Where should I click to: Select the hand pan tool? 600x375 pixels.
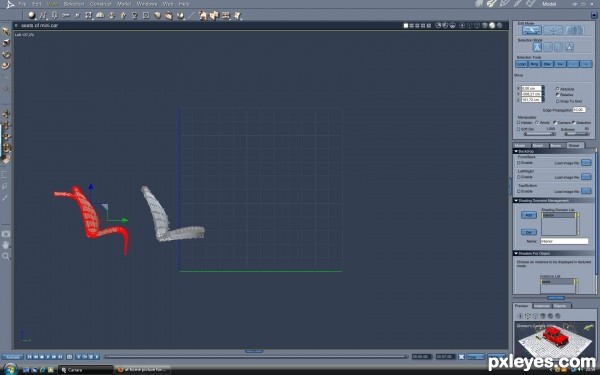pyautogui.click(x=6, y=245)
